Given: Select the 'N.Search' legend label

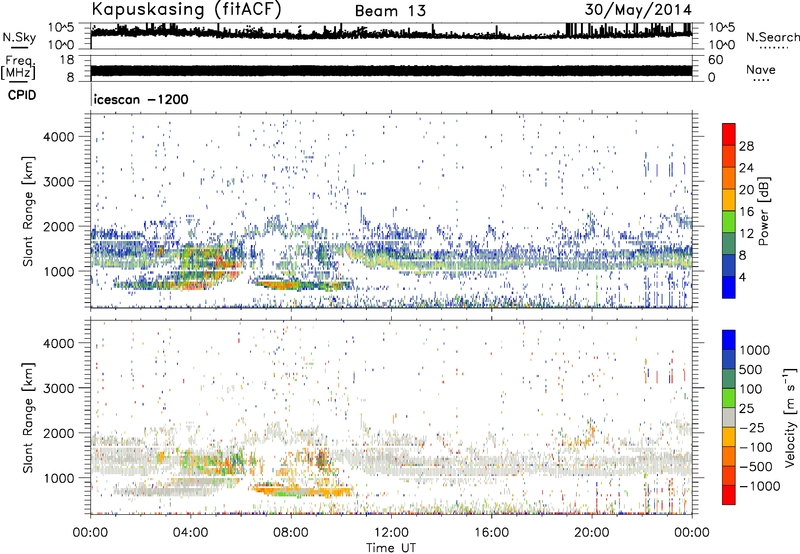Looking at the screenshot, I should (772, 37).
